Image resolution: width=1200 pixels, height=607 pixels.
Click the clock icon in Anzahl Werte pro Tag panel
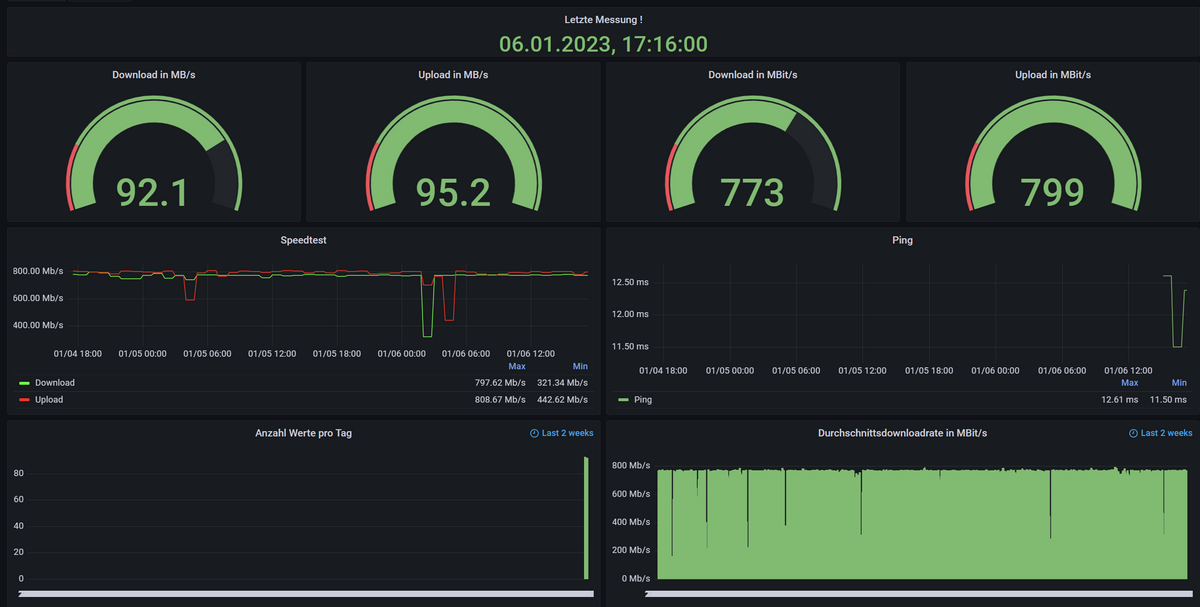534,433
